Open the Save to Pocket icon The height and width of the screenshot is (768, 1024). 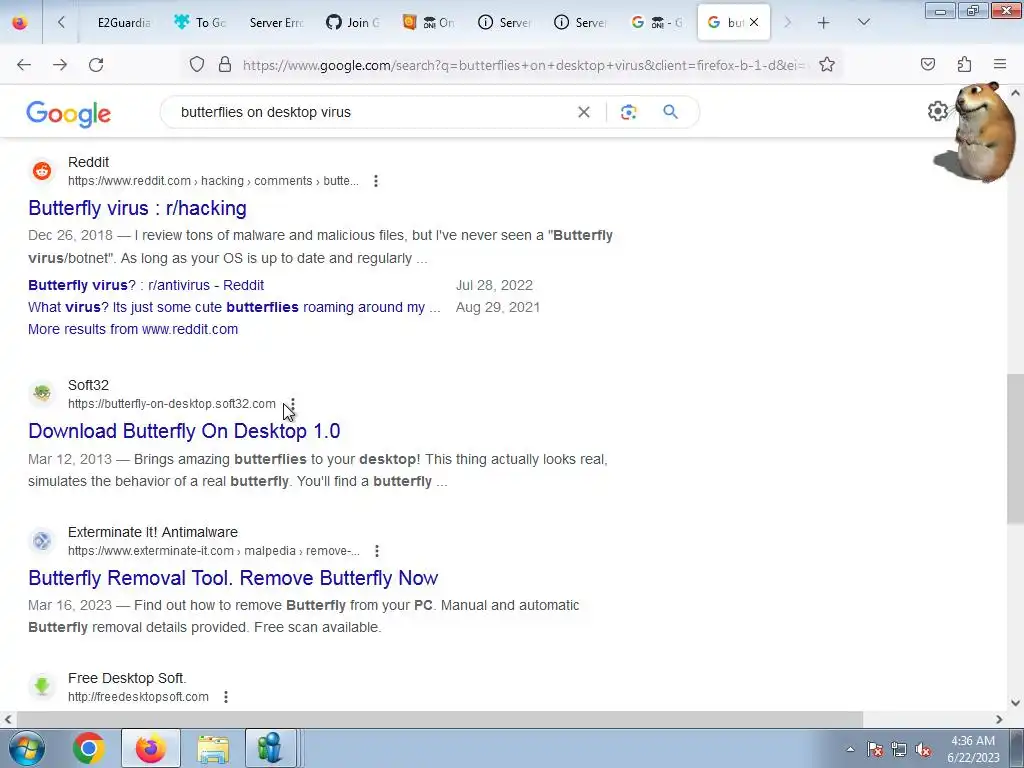click(928, 64)
